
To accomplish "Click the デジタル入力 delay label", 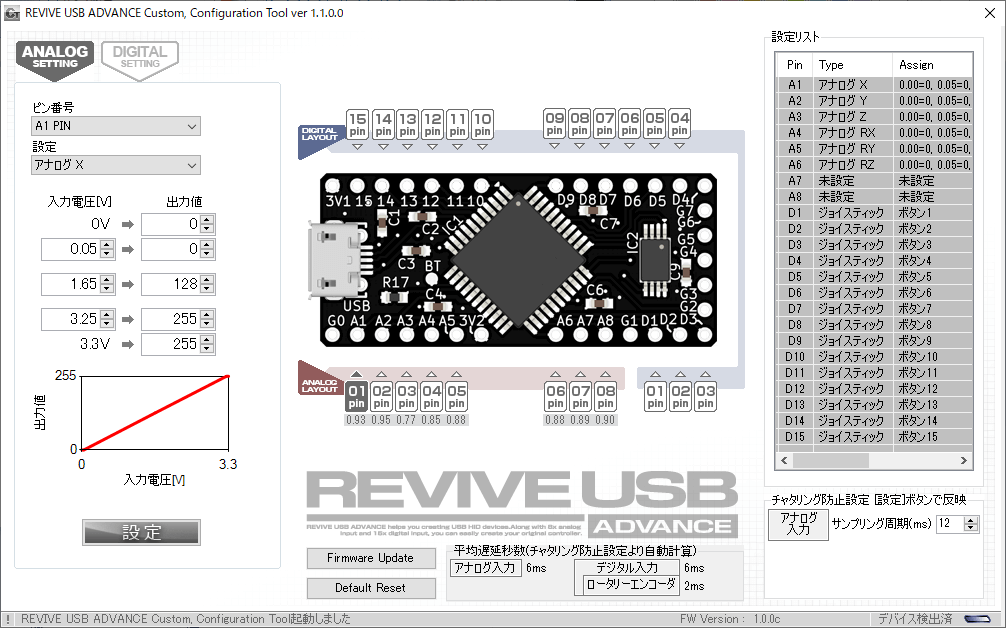I will click(x=627, y=568).
